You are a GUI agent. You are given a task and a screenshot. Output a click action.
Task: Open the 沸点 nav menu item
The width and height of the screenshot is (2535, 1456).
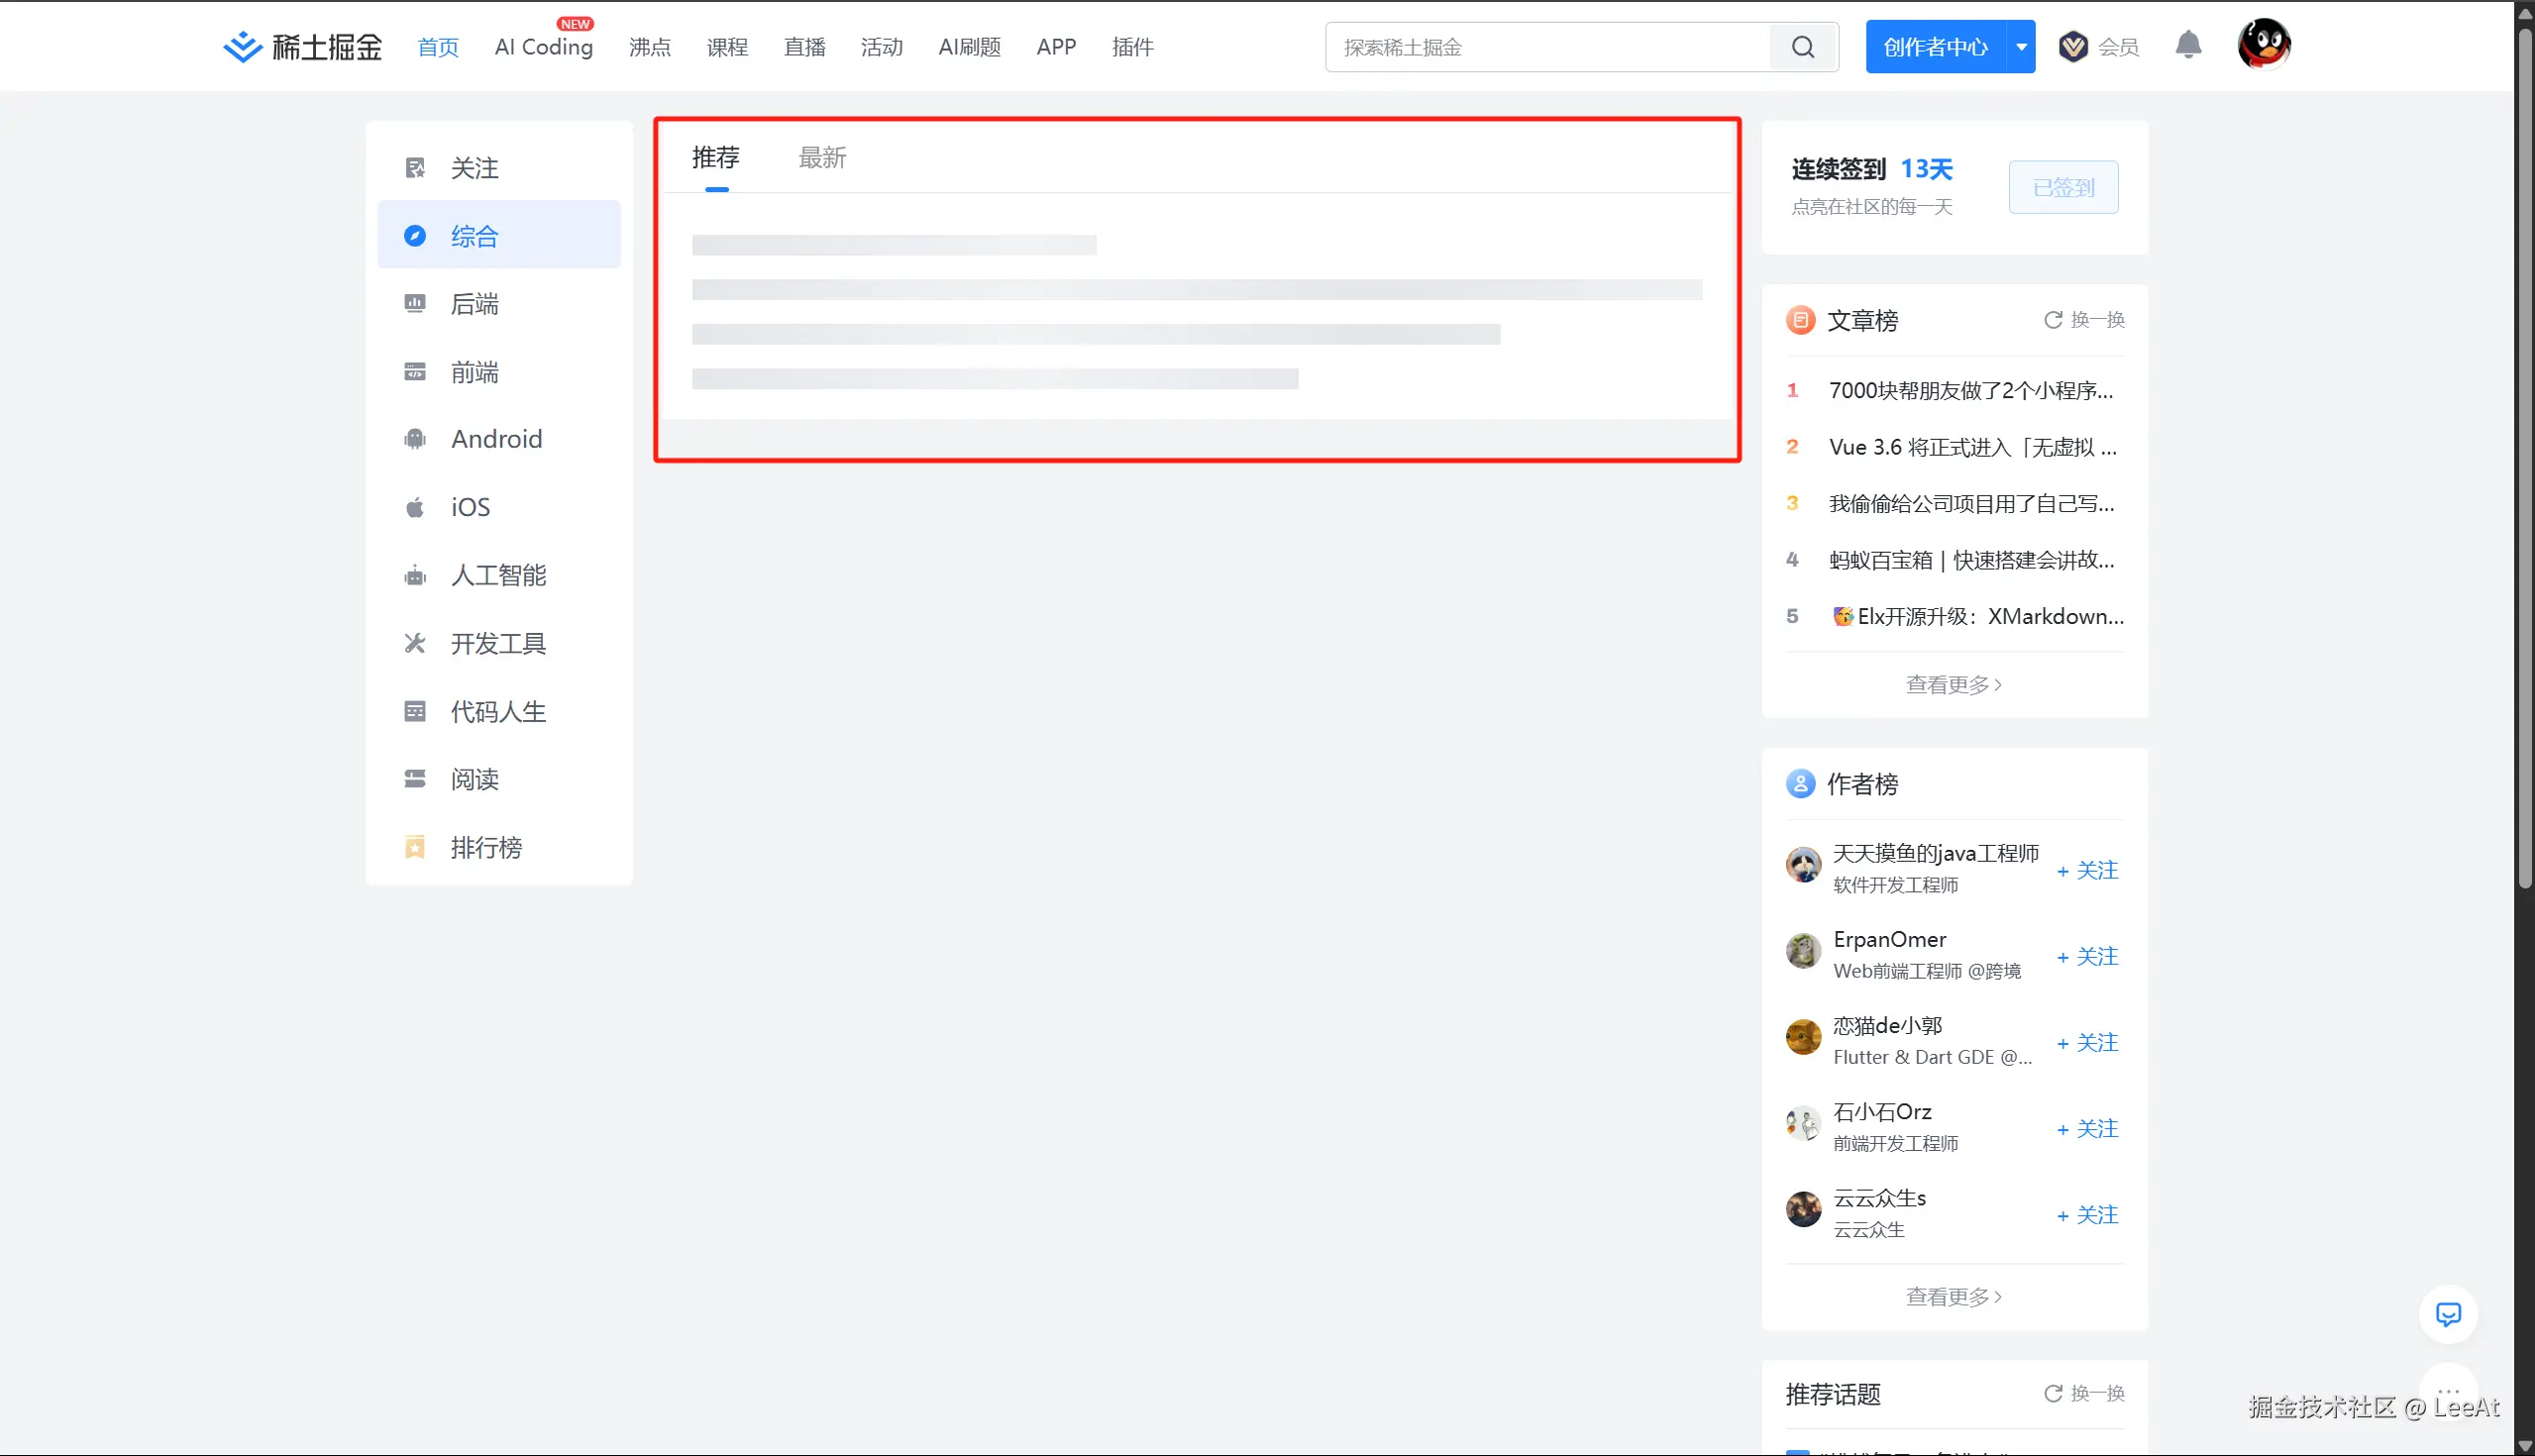(x=650, y=47)
